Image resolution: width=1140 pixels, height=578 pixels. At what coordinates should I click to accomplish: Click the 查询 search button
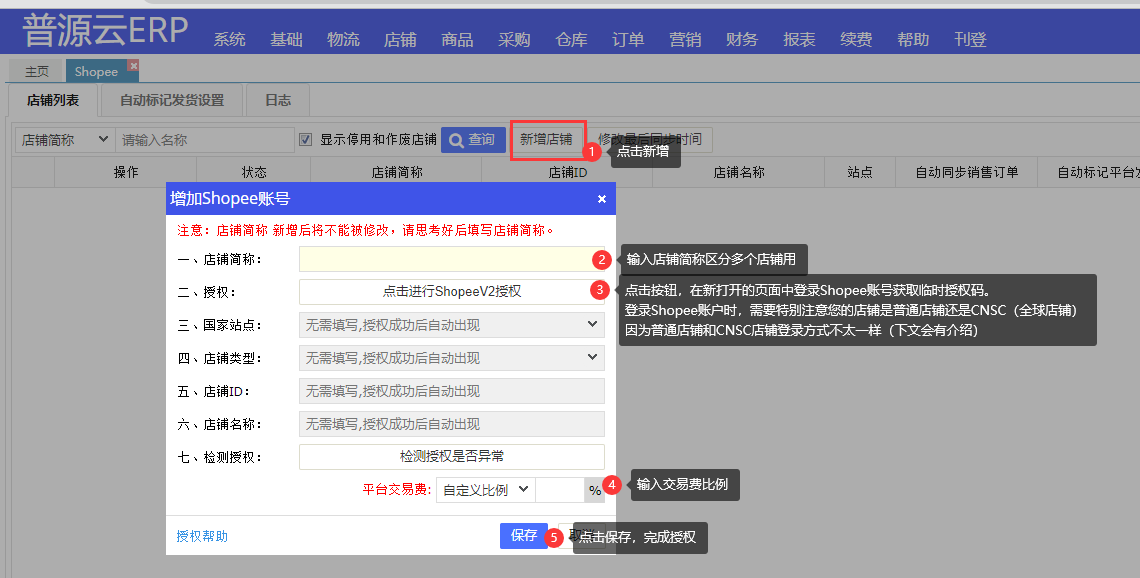473,140
